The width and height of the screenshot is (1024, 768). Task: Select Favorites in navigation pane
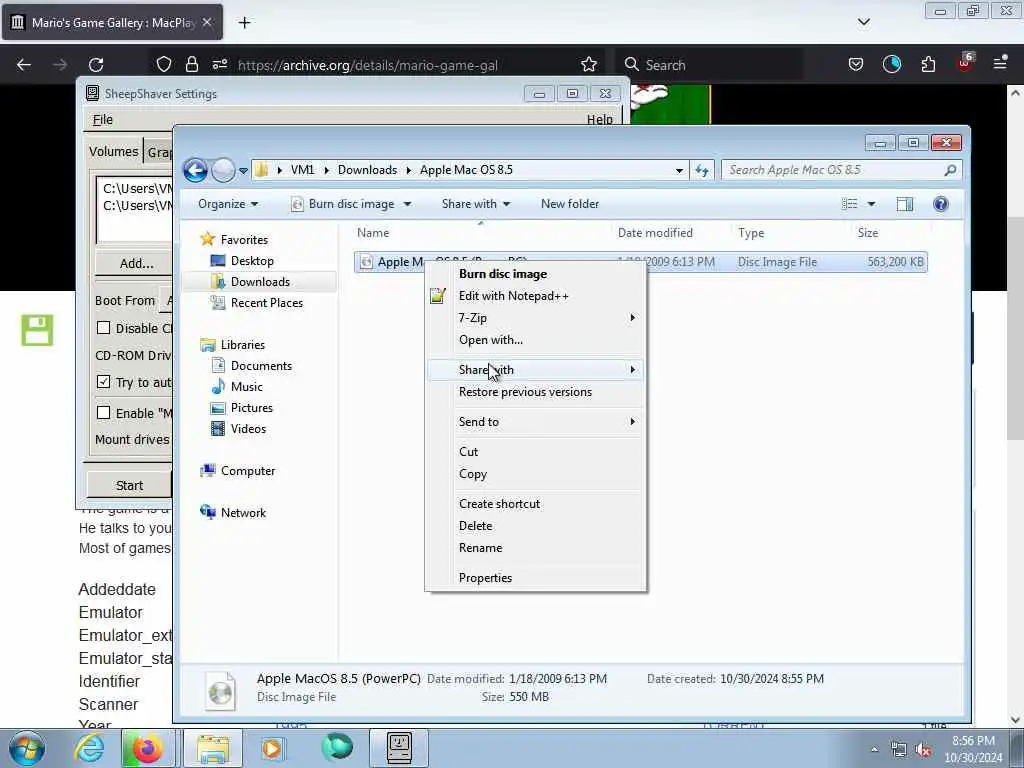(x=244, y=240)
